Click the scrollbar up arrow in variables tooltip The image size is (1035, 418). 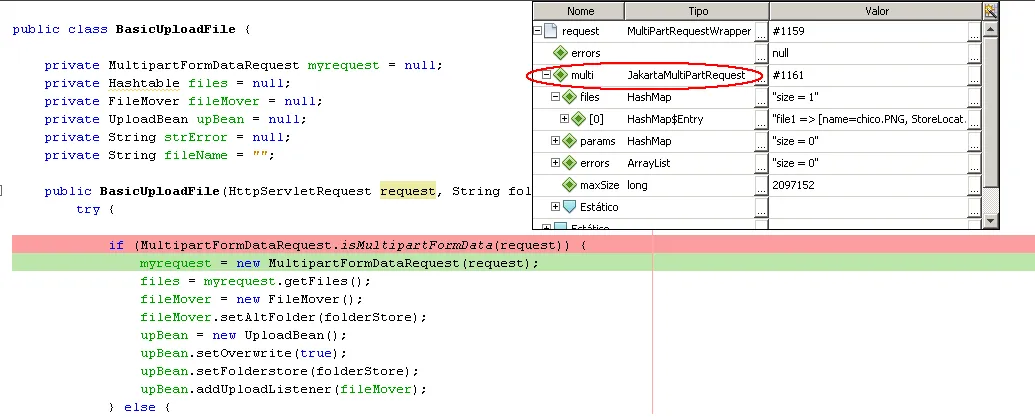coord(989,29)
